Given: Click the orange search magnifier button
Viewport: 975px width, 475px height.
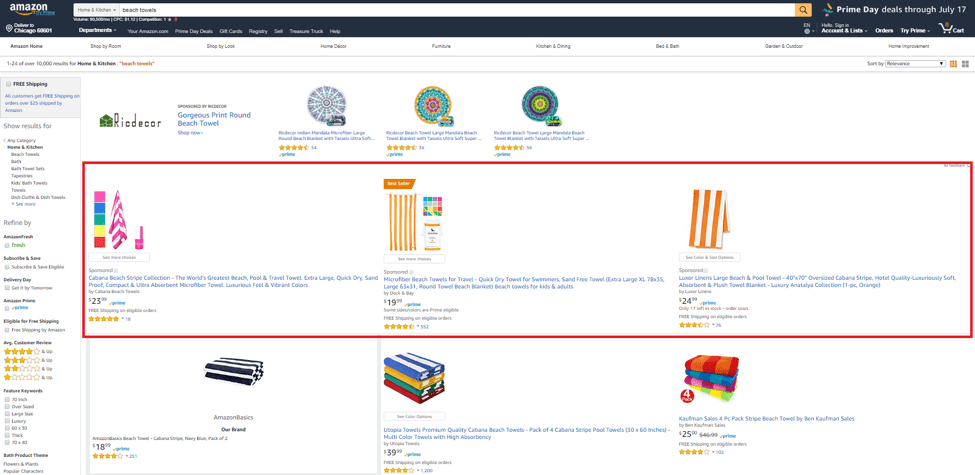Looking at the screenshot, I should click(803, 10).
